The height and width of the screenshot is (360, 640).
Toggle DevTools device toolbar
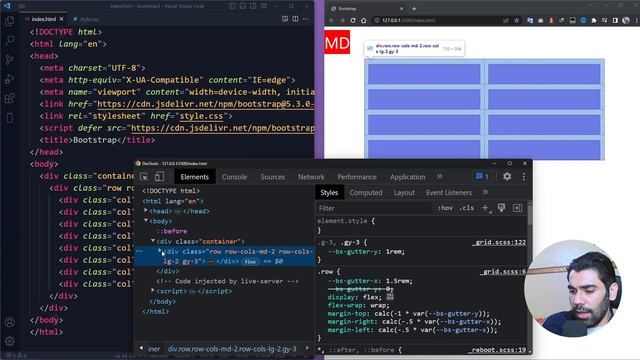click(x=160, y=177)
